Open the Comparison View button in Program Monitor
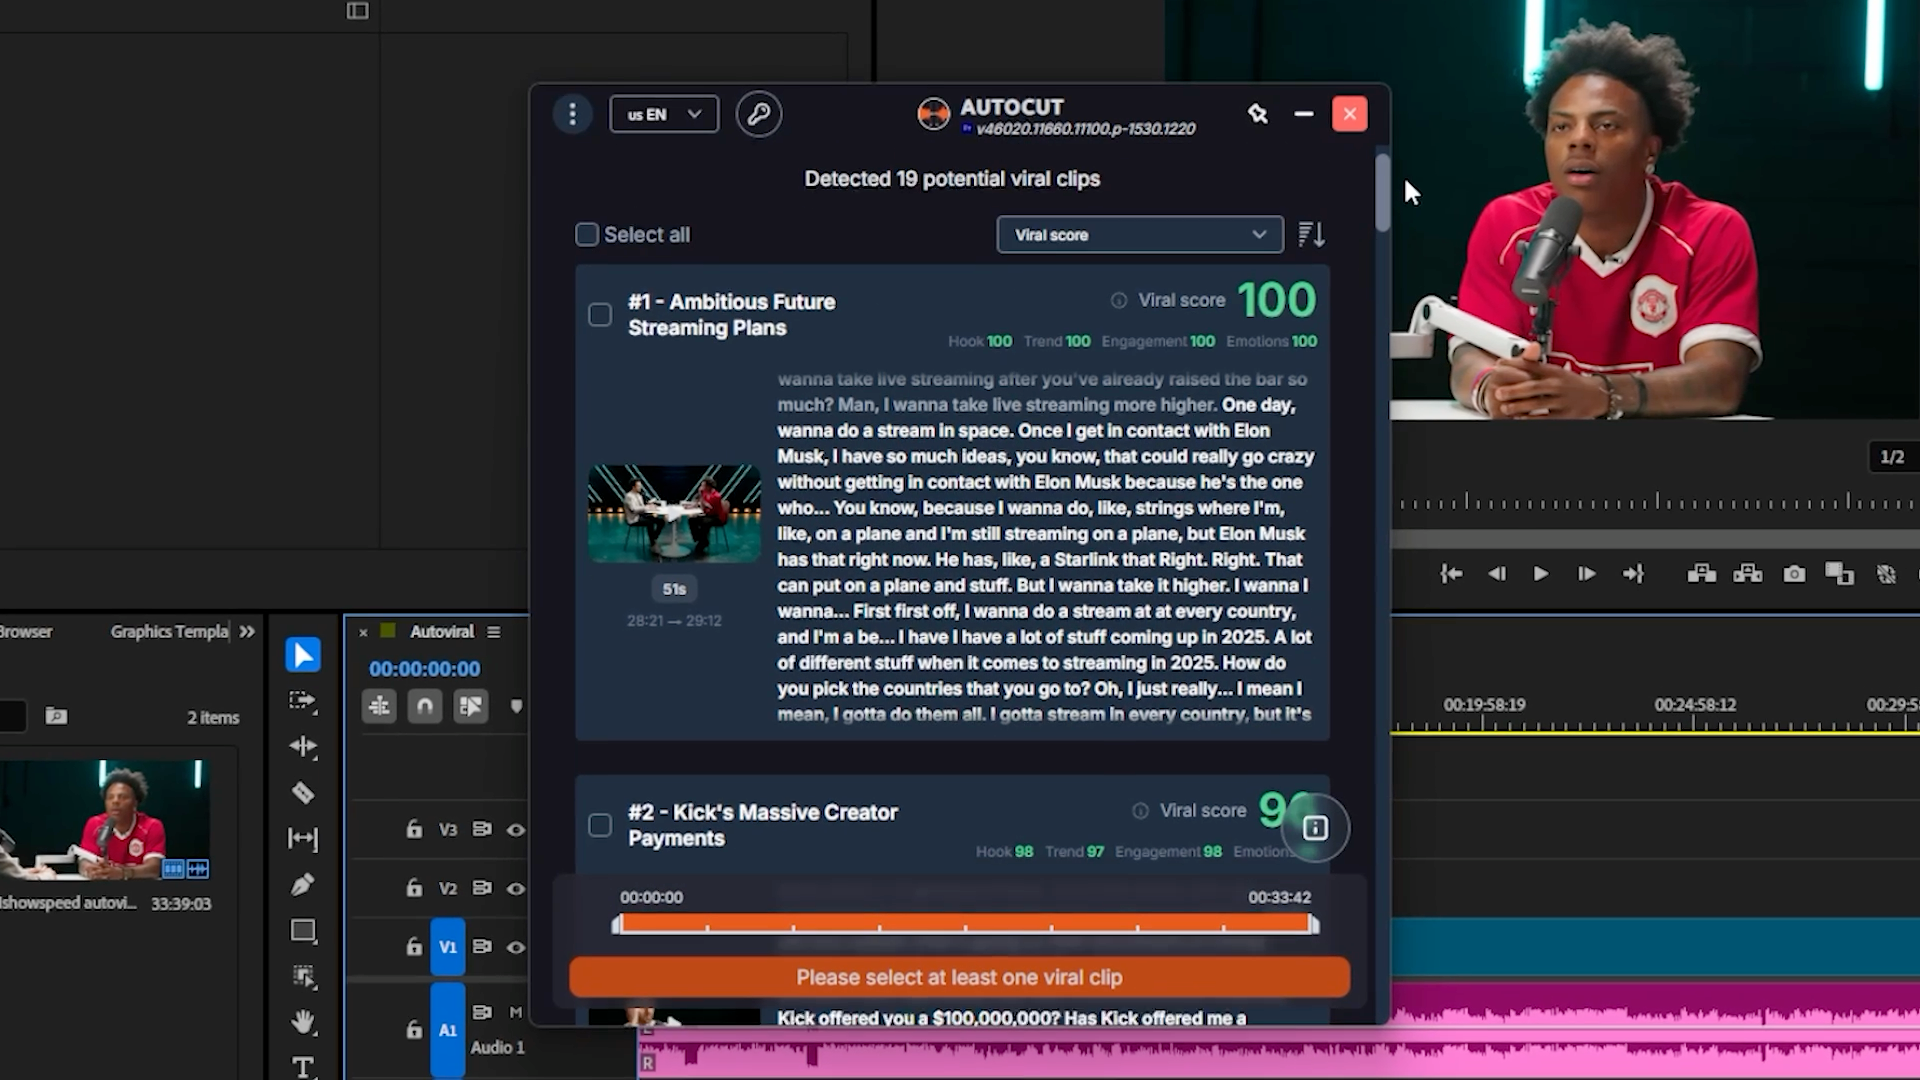Image resolution: width=1920 pixels, height=1080 pixels. click(1839, 574)
